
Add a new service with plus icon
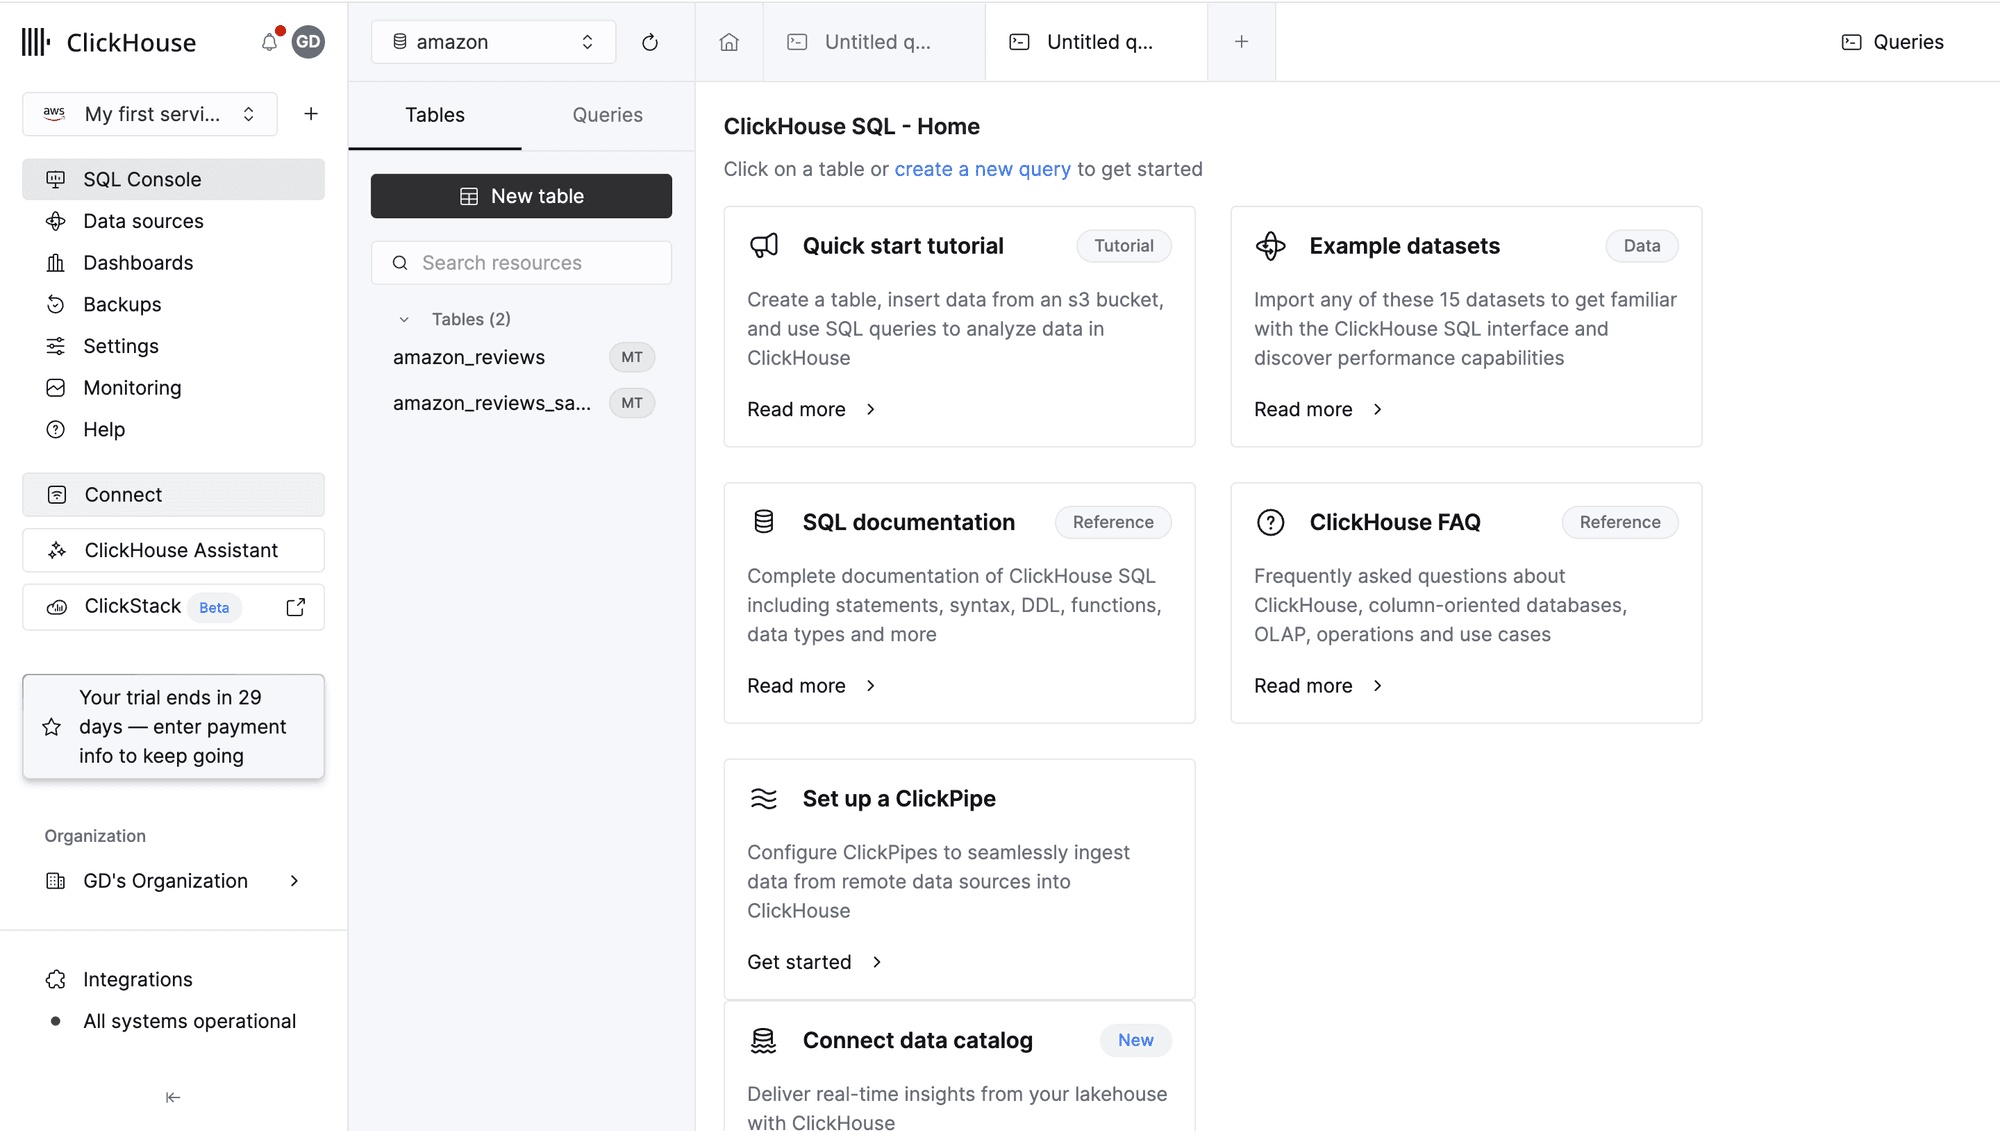(x=311, y=114)
